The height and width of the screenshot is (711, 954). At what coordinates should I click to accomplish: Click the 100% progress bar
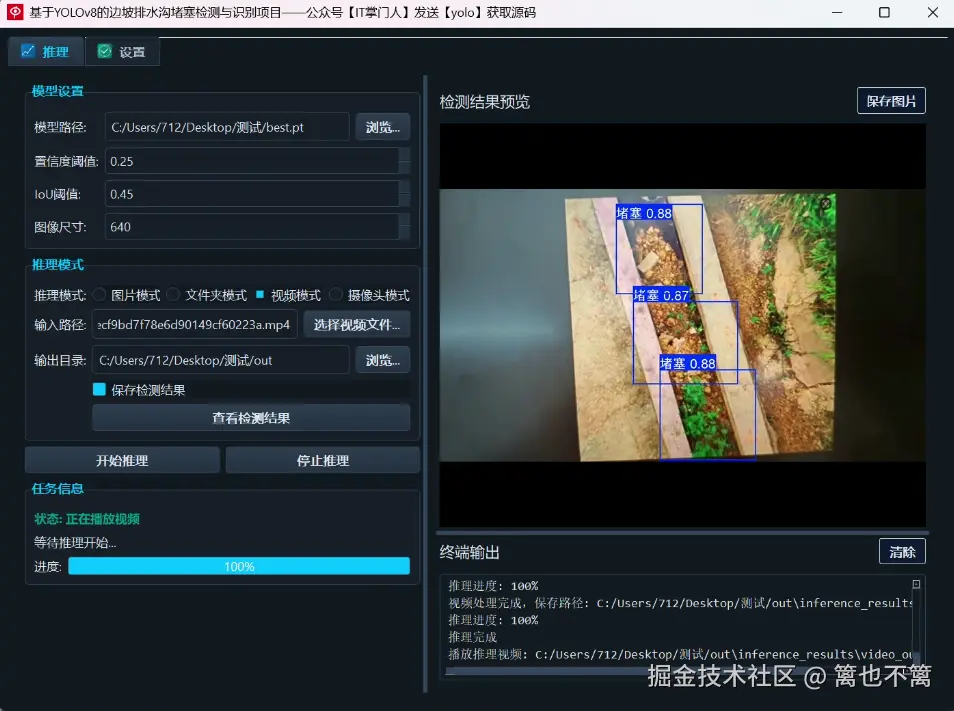pos(238,566)
